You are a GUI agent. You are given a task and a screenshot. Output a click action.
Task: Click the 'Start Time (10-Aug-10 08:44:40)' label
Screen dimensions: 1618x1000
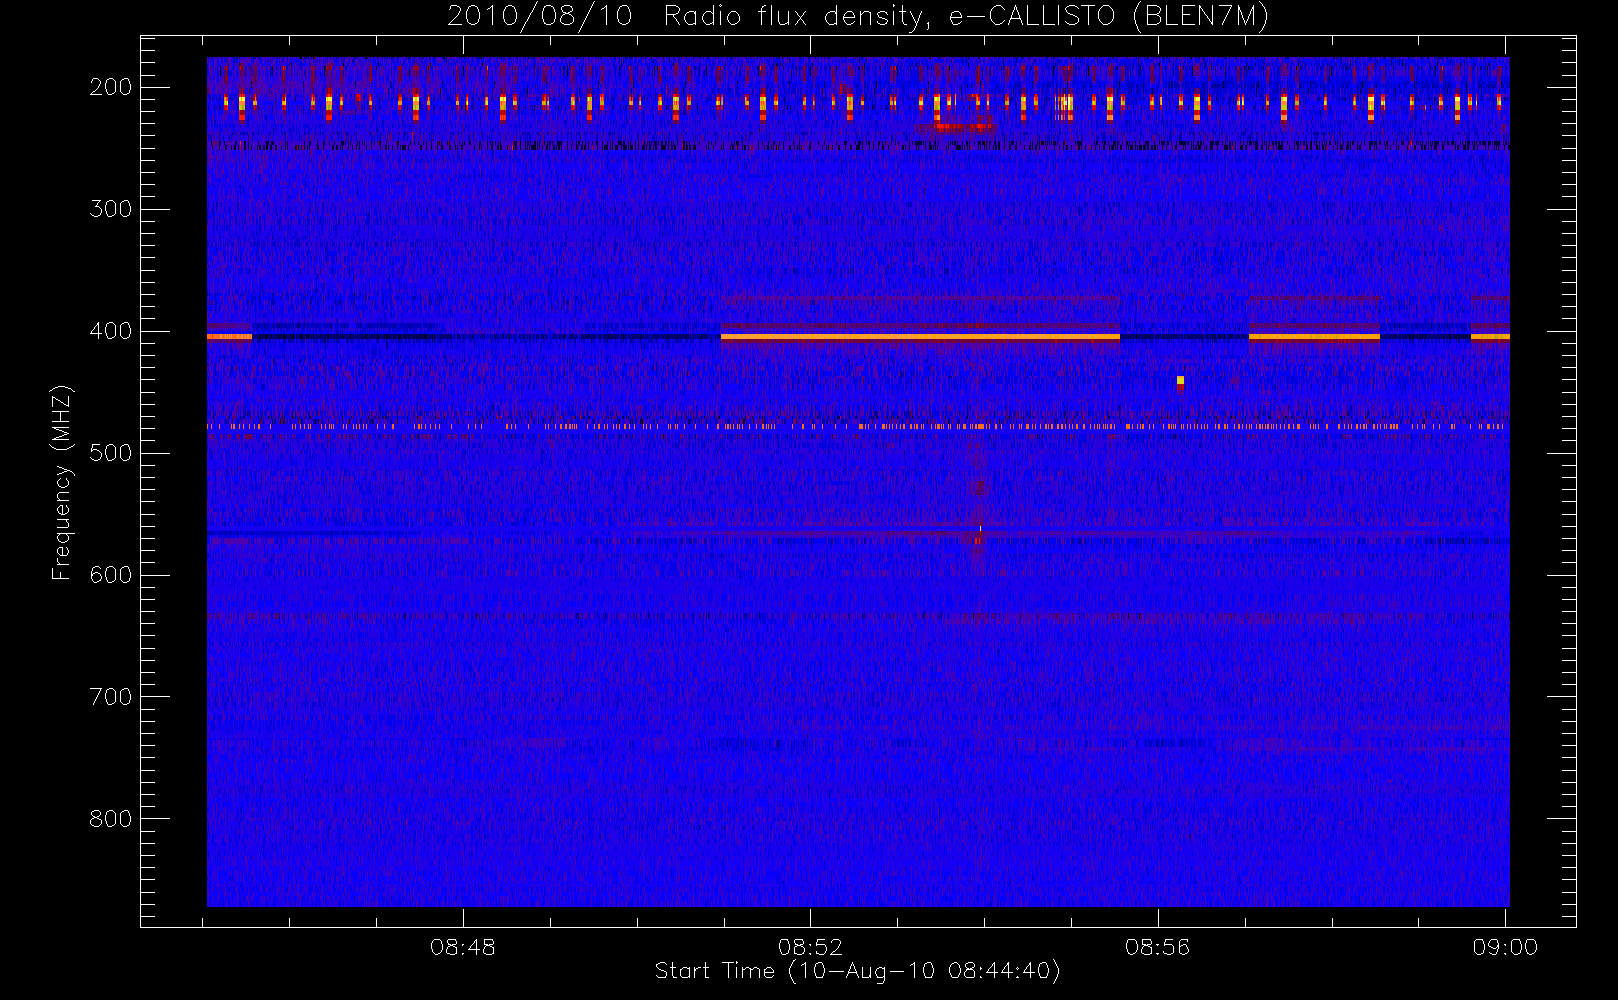[857, 971]
